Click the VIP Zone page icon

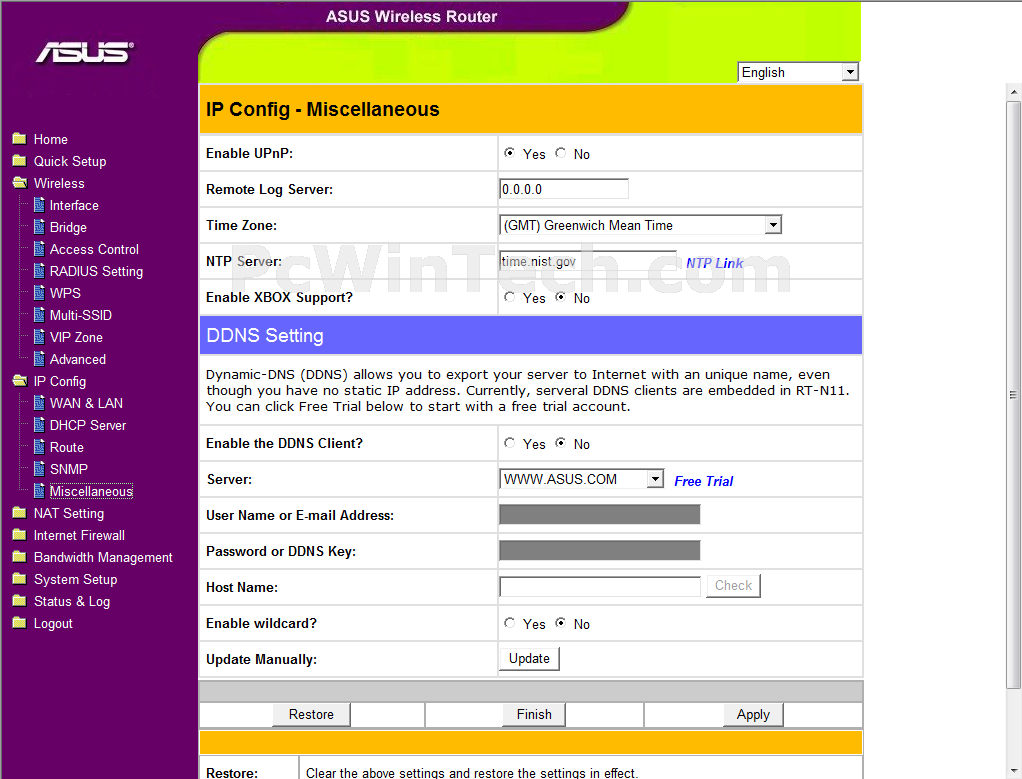point(39,337)
